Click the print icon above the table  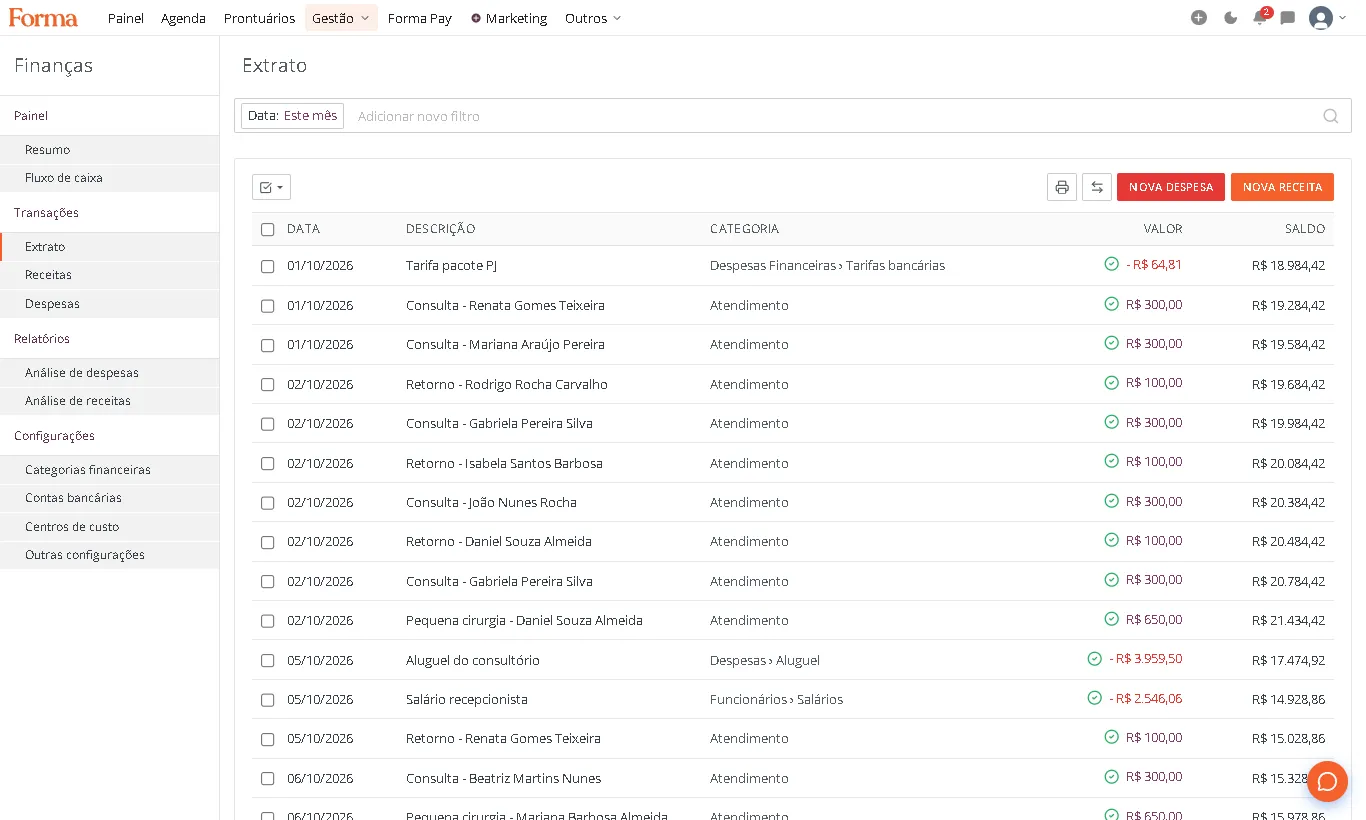[1062, 187]
